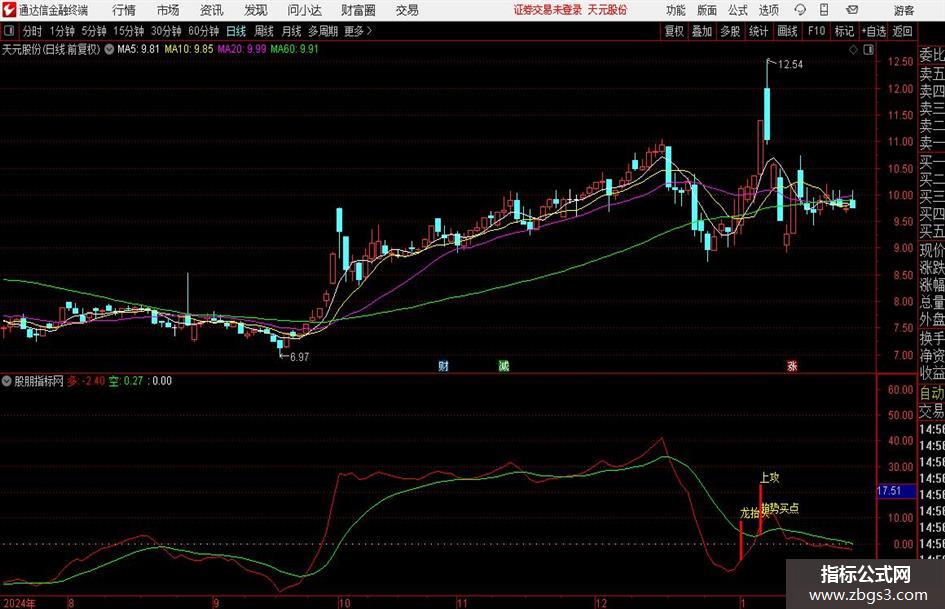Screen dimensions: 945x609
Task: Click the diamond icon above price axis
Action: pos(853,50)
